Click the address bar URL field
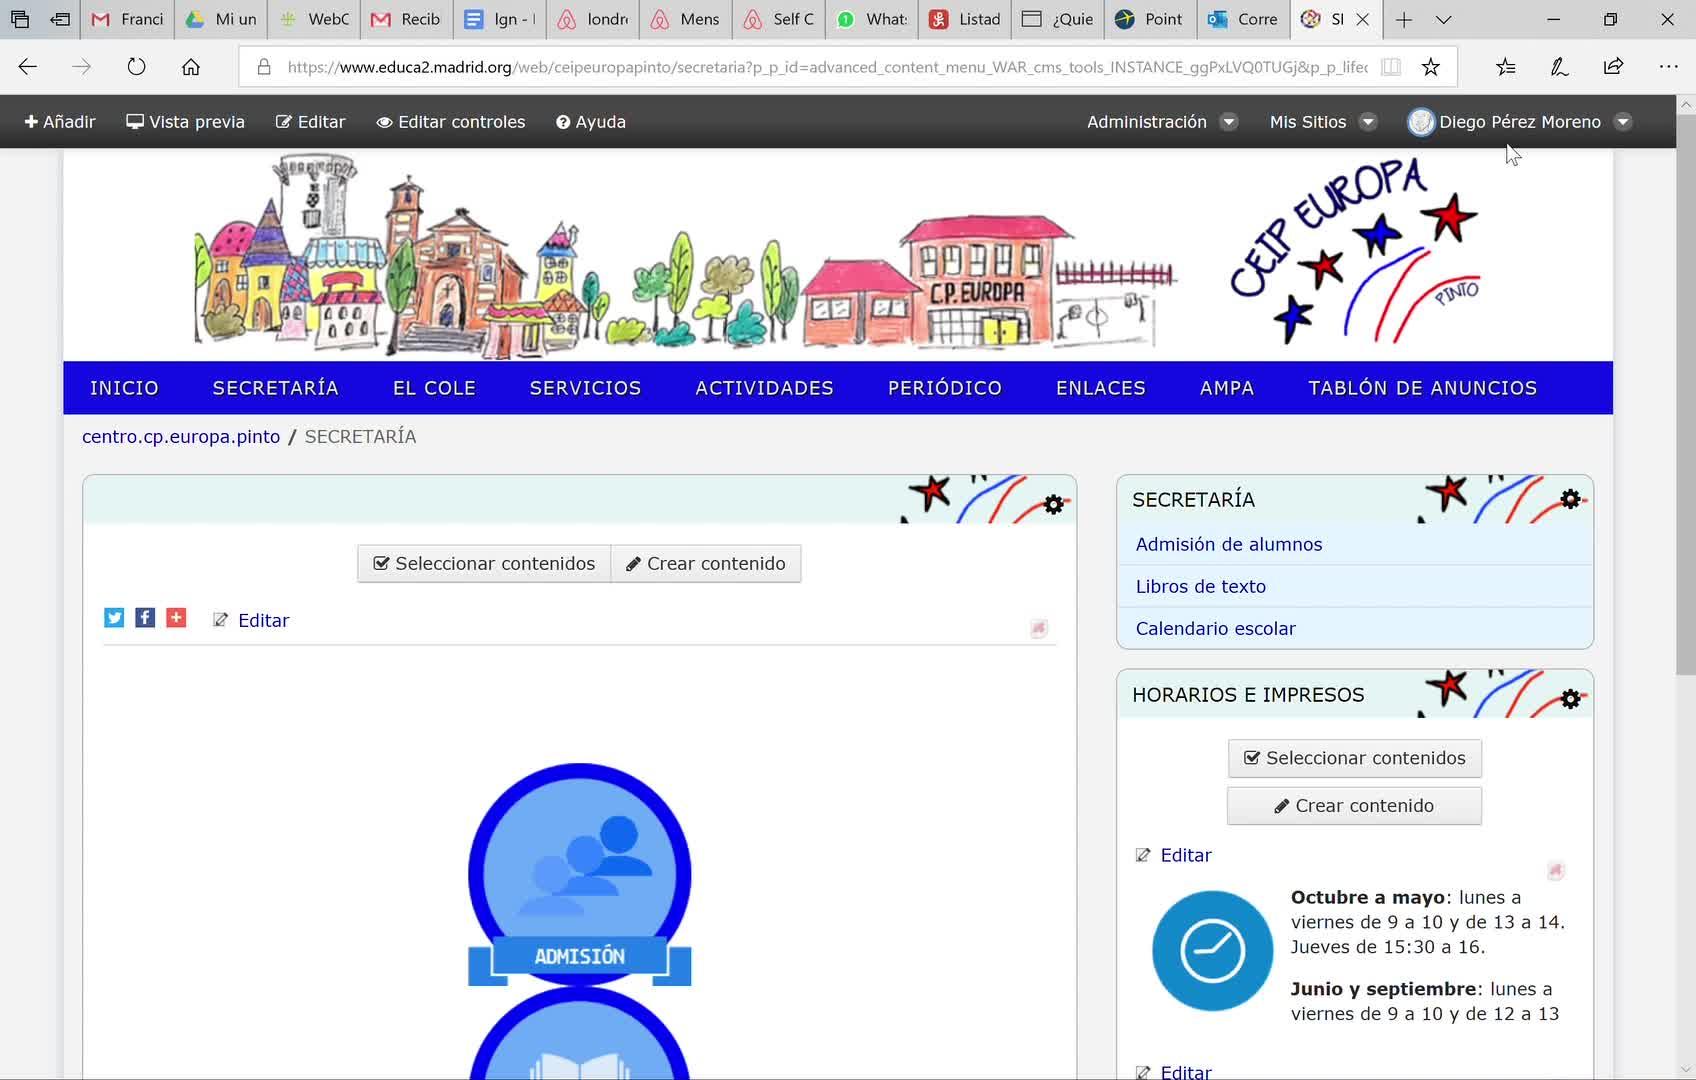This screenshot has height=1080, width=1696. click(827, 67)
